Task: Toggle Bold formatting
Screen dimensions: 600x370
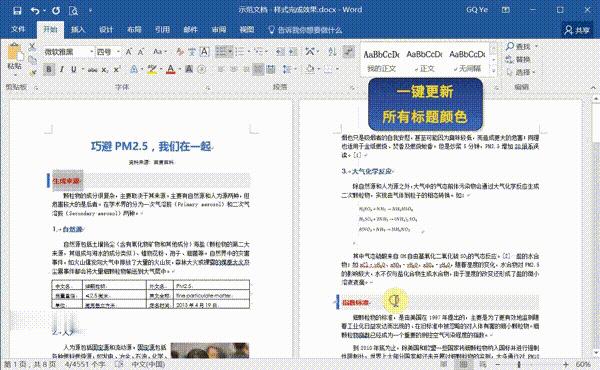Action: (49, 70)
